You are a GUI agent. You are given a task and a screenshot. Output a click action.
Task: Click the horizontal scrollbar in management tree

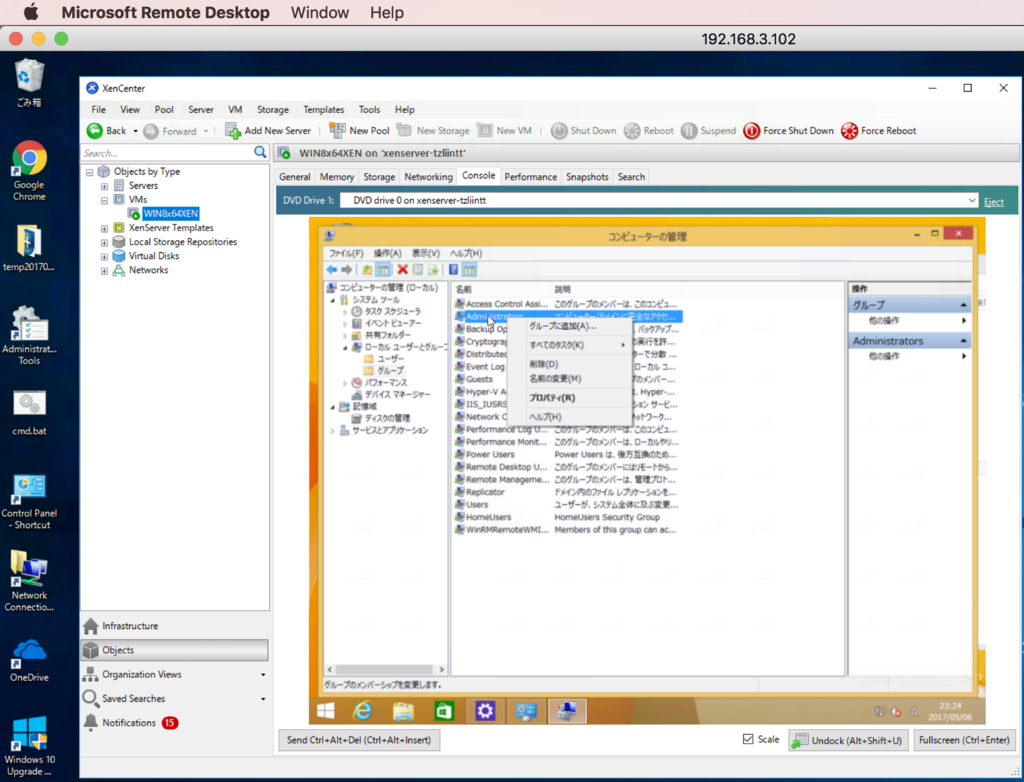385,670
